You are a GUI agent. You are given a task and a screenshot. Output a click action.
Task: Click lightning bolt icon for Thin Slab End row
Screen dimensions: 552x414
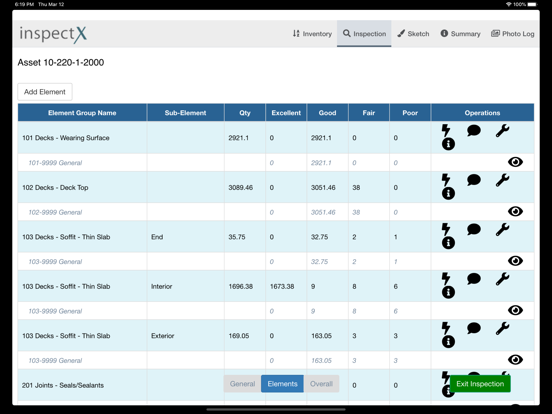(x=446, y=229)
